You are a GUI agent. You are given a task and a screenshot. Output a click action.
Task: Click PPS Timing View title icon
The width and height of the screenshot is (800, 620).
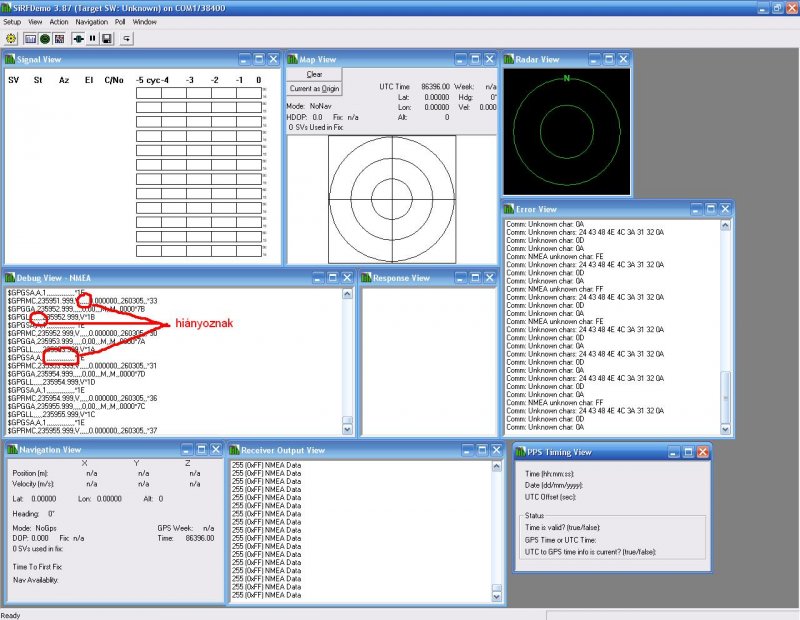pyautogui.click(x=520, y=452)
